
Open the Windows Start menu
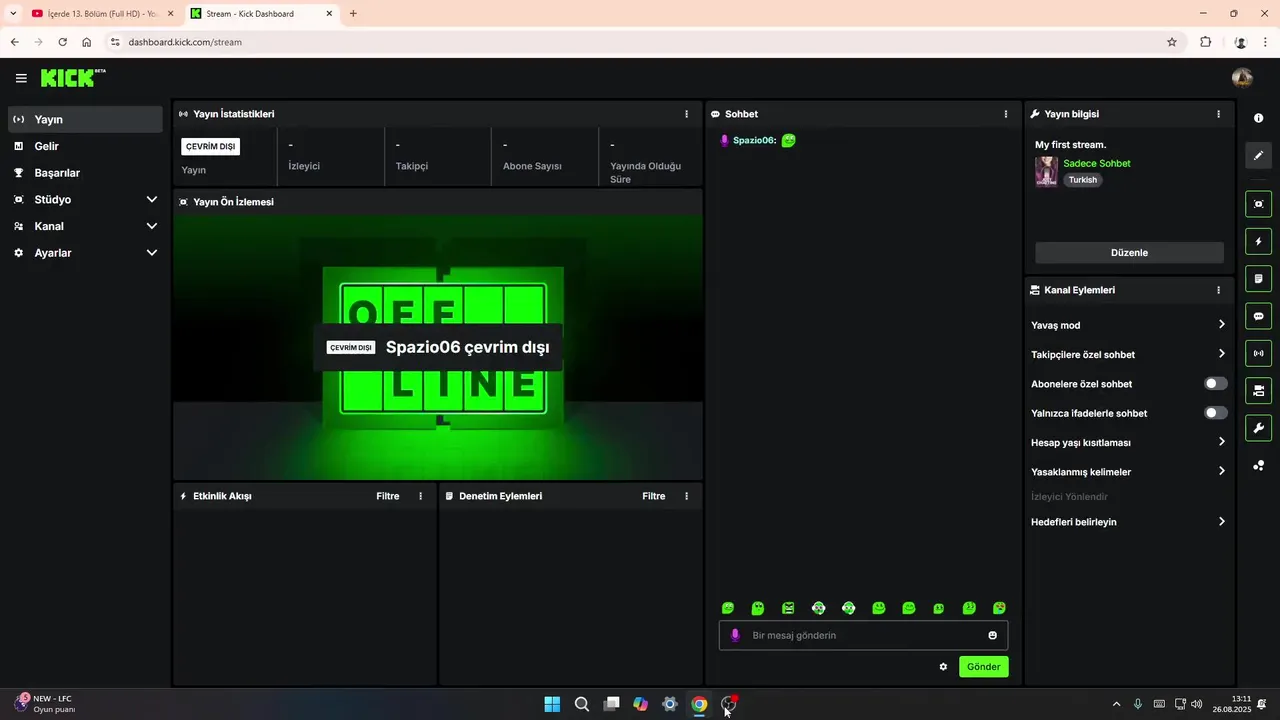click(x=552, y=704)
